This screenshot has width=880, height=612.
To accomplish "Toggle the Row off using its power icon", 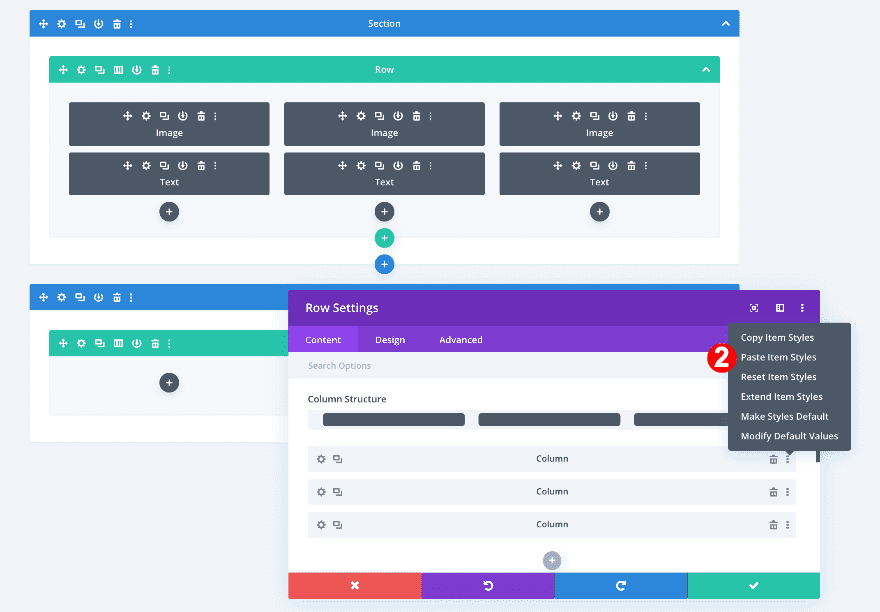I will [x=137, y=70].
